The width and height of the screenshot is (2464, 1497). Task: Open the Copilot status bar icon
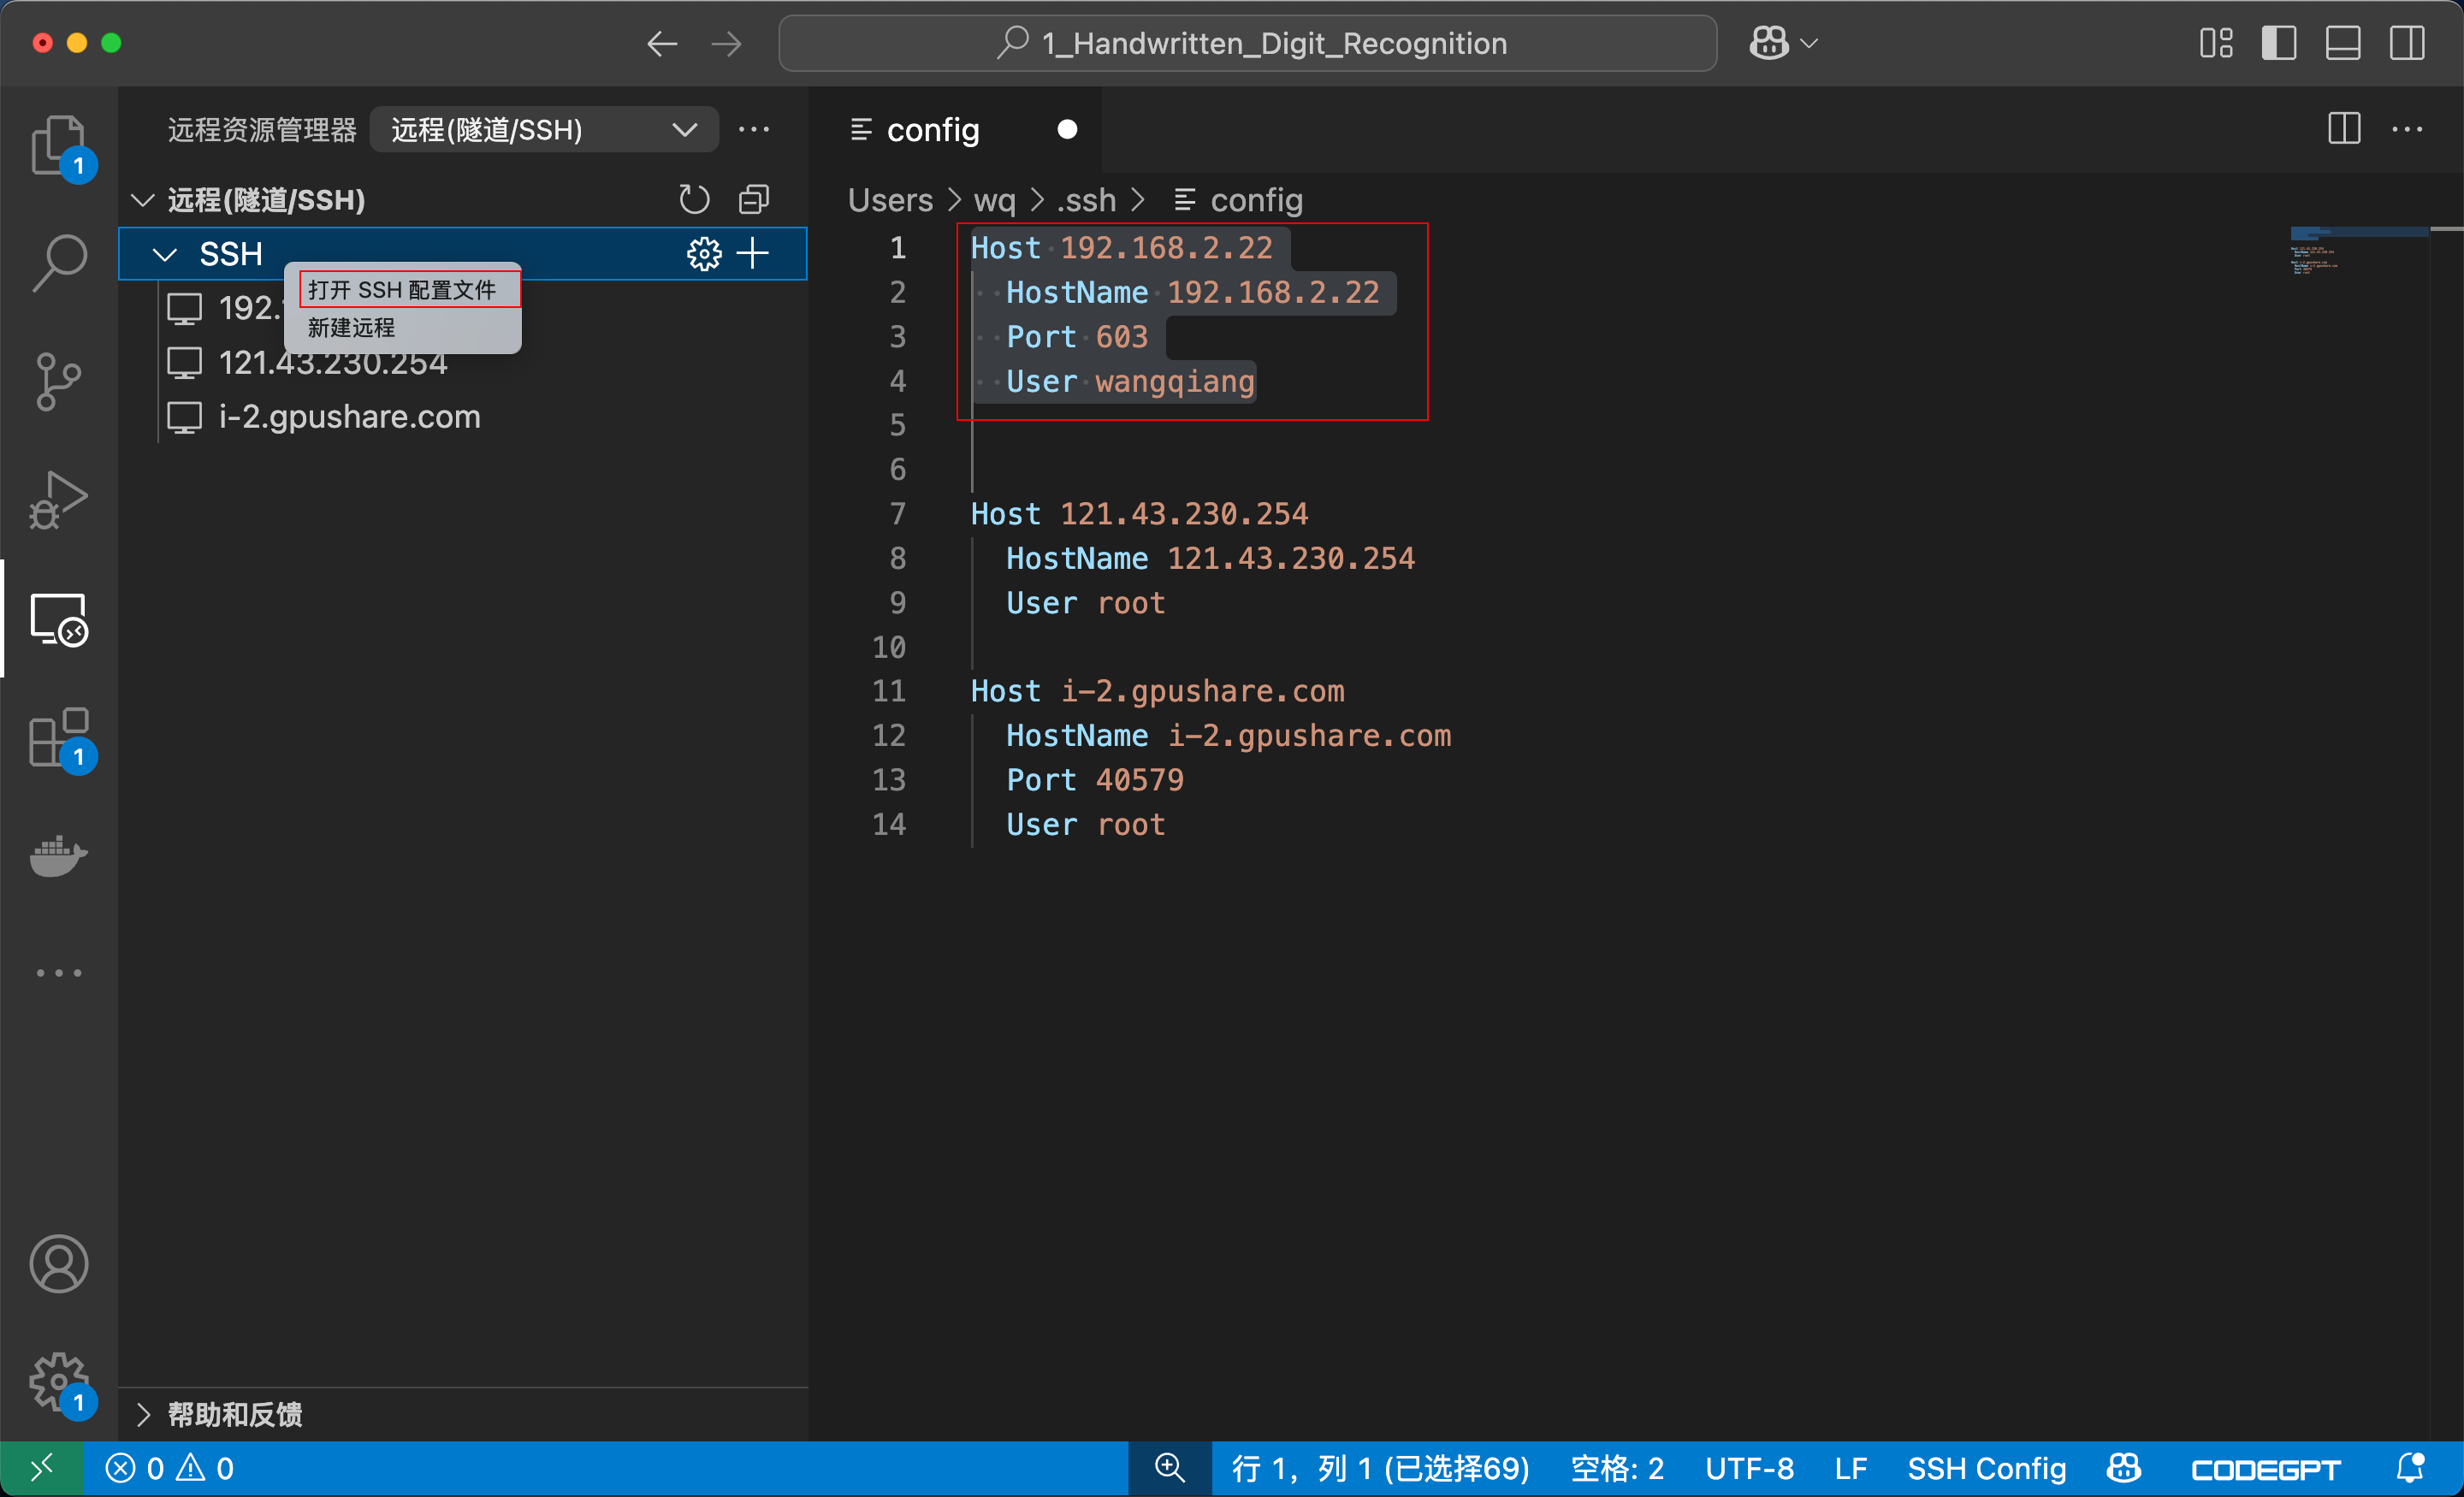(2124, 1468)
